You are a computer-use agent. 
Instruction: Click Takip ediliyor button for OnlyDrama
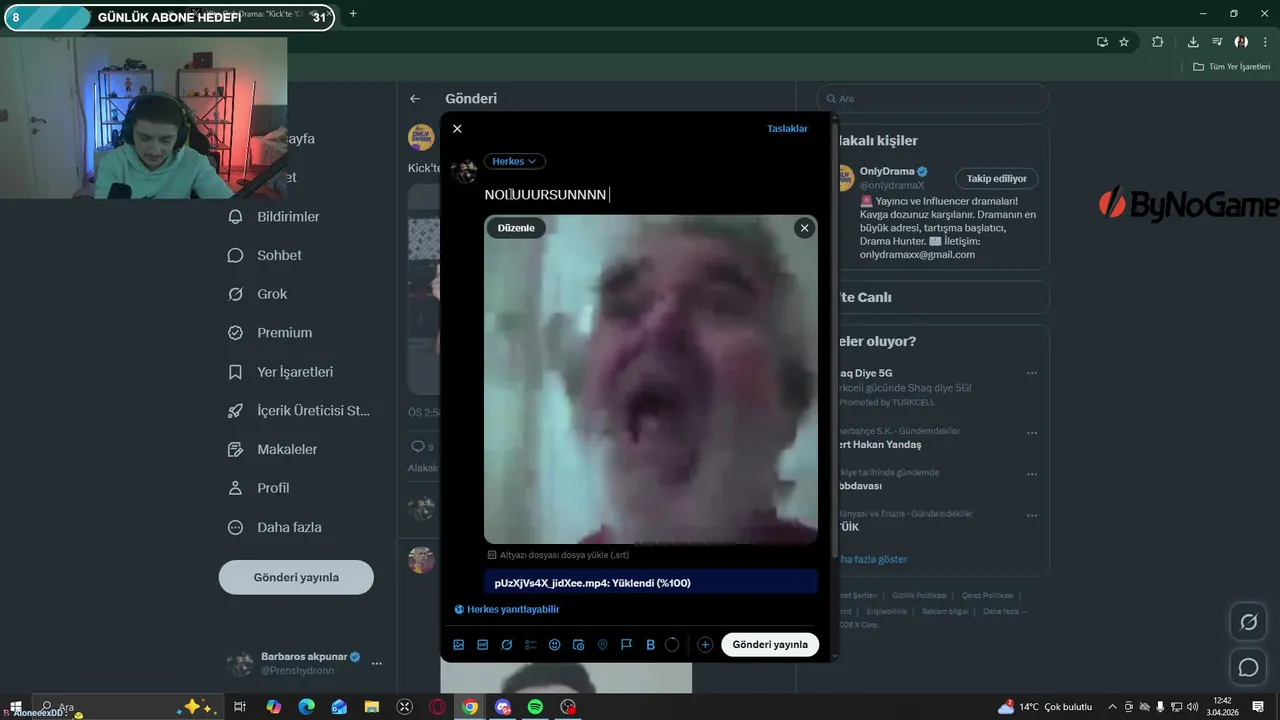pyautogui.click(x=997, y=178)
